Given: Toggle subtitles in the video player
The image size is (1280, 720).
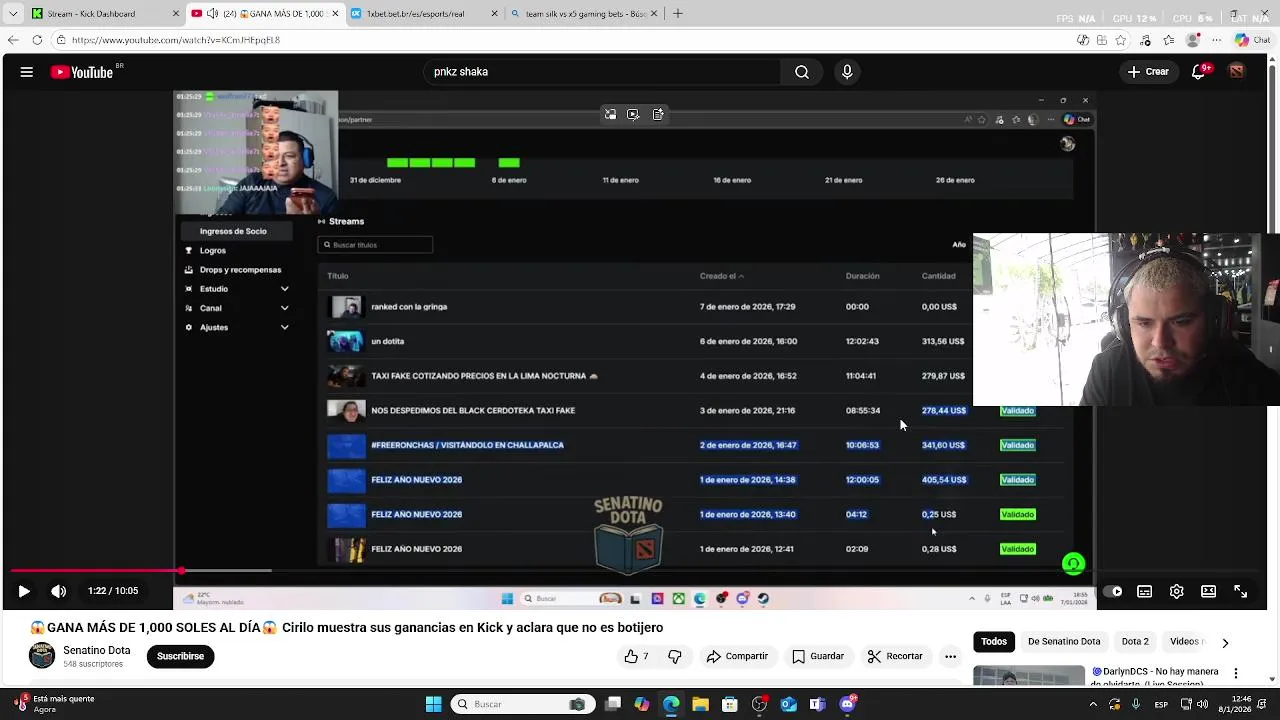Looking at the screenshot, I should pos(1144,591).
